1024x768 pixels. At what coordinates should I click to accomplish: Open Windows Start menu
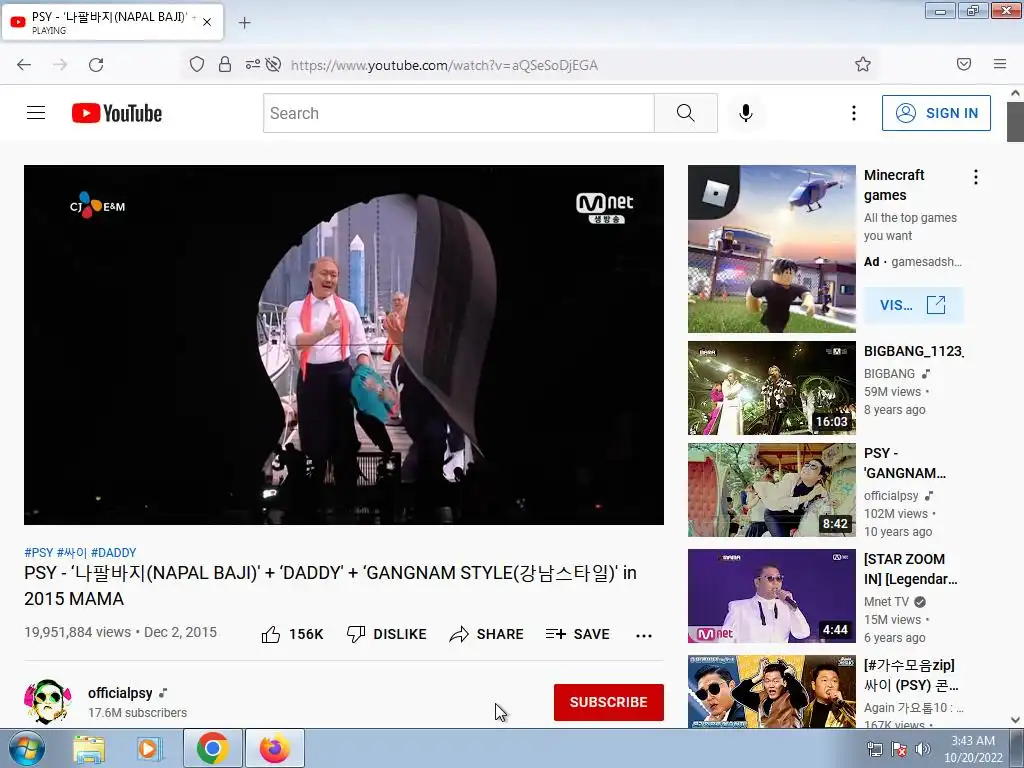(x=27, y=748)
